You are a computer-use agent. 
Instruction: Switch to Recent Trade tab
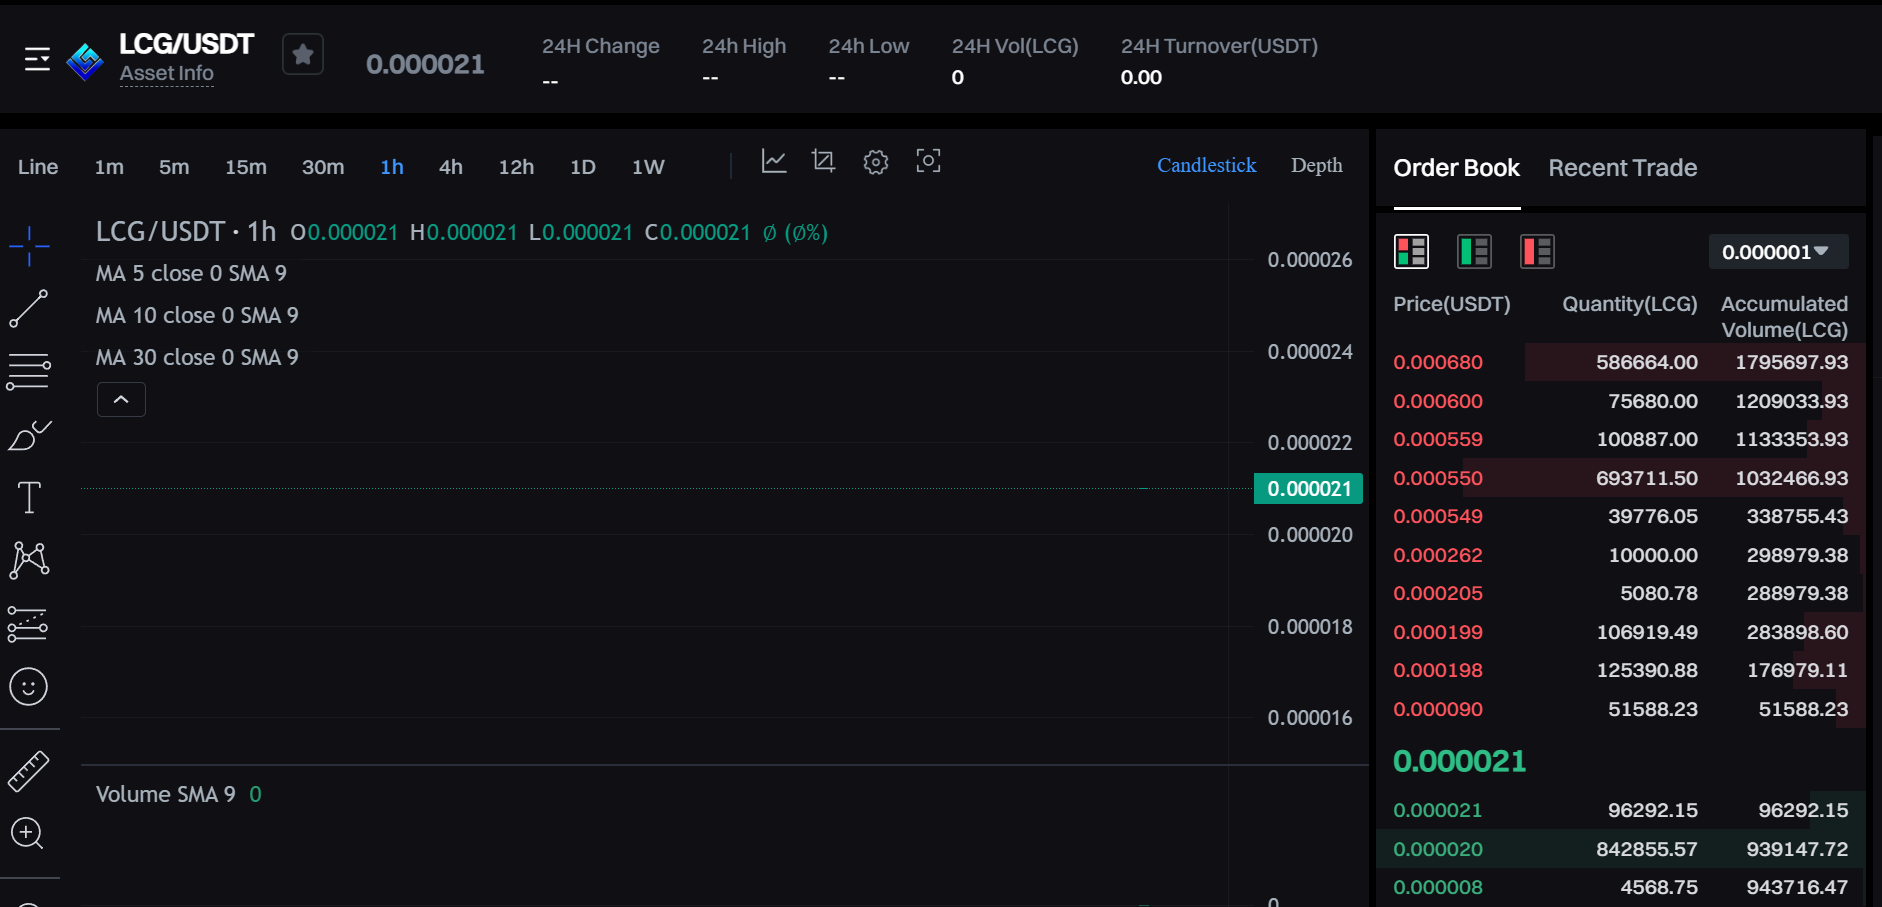(1622, 168)
